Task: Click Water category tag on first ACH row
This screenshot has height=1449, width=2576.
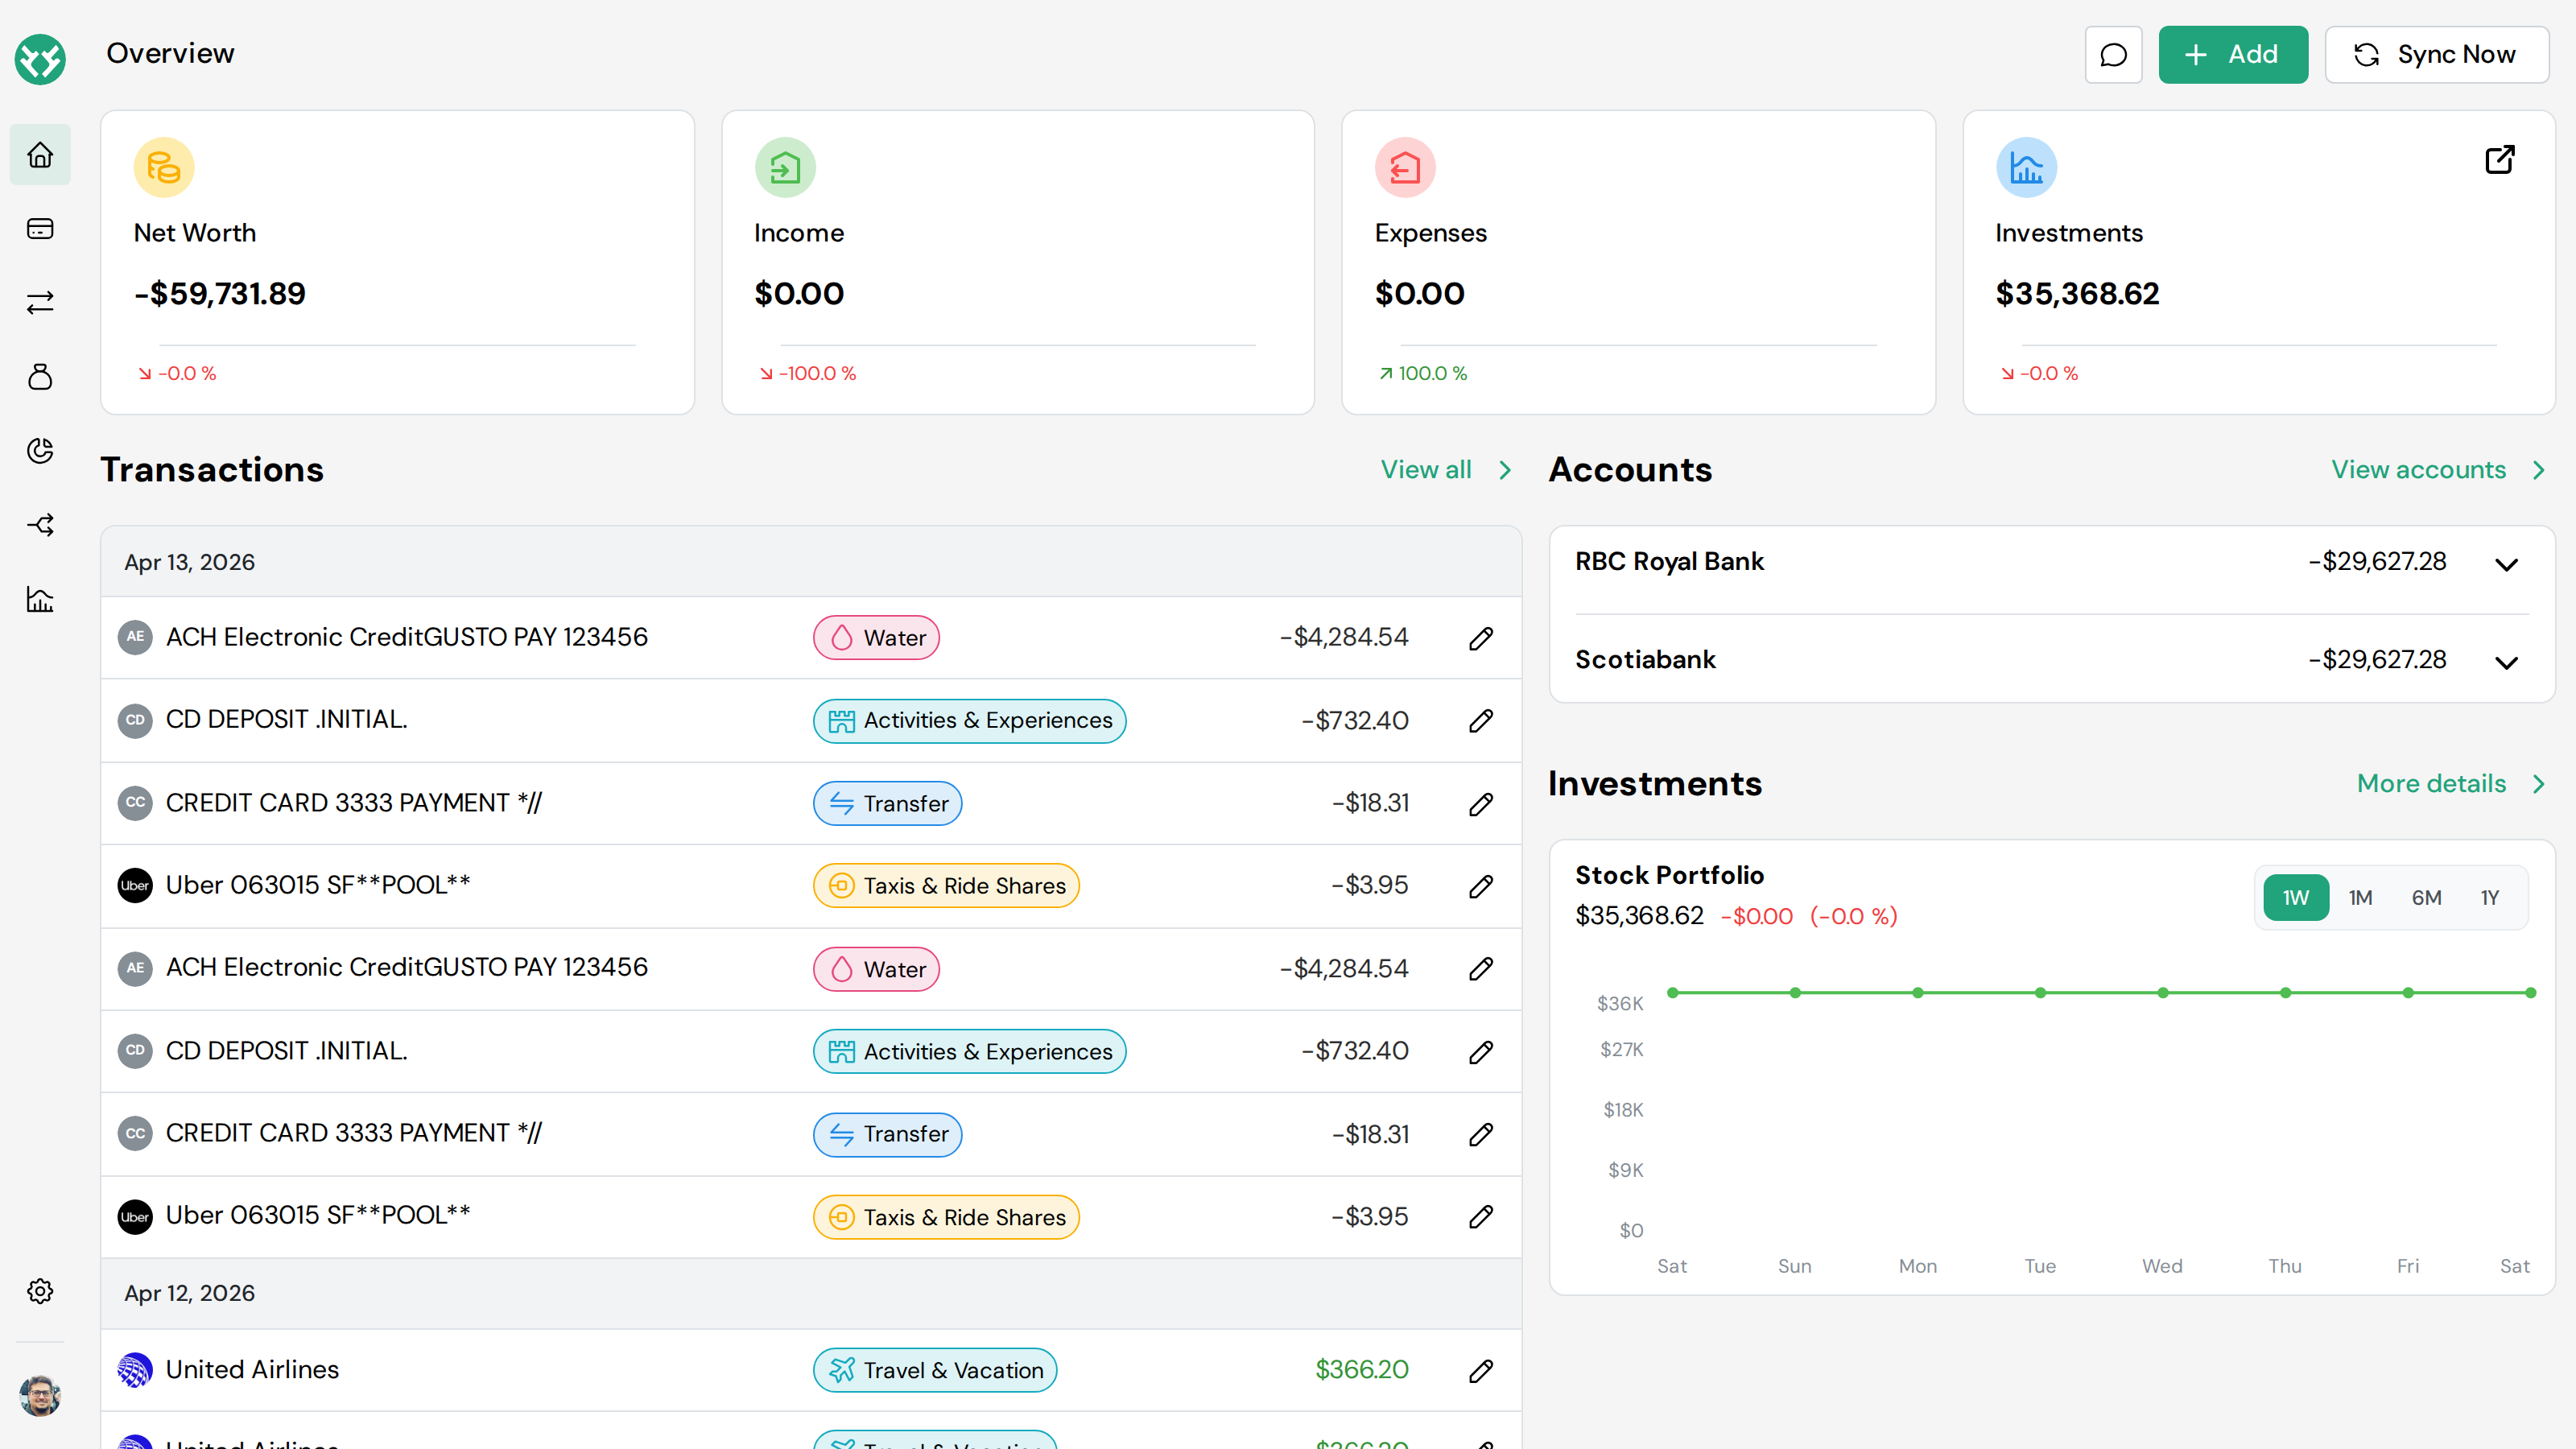Action: pyautogui.click(x=876, y=638)
